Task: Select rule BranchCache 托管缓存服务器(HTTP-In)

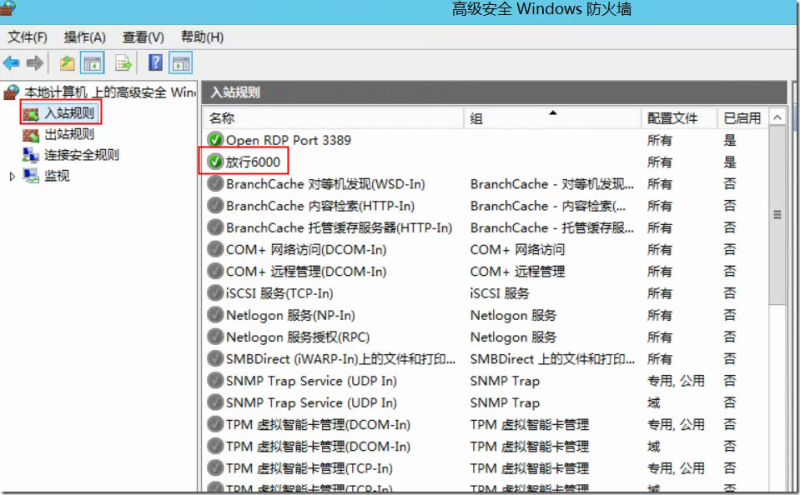Action: click(x=339, y=228)
